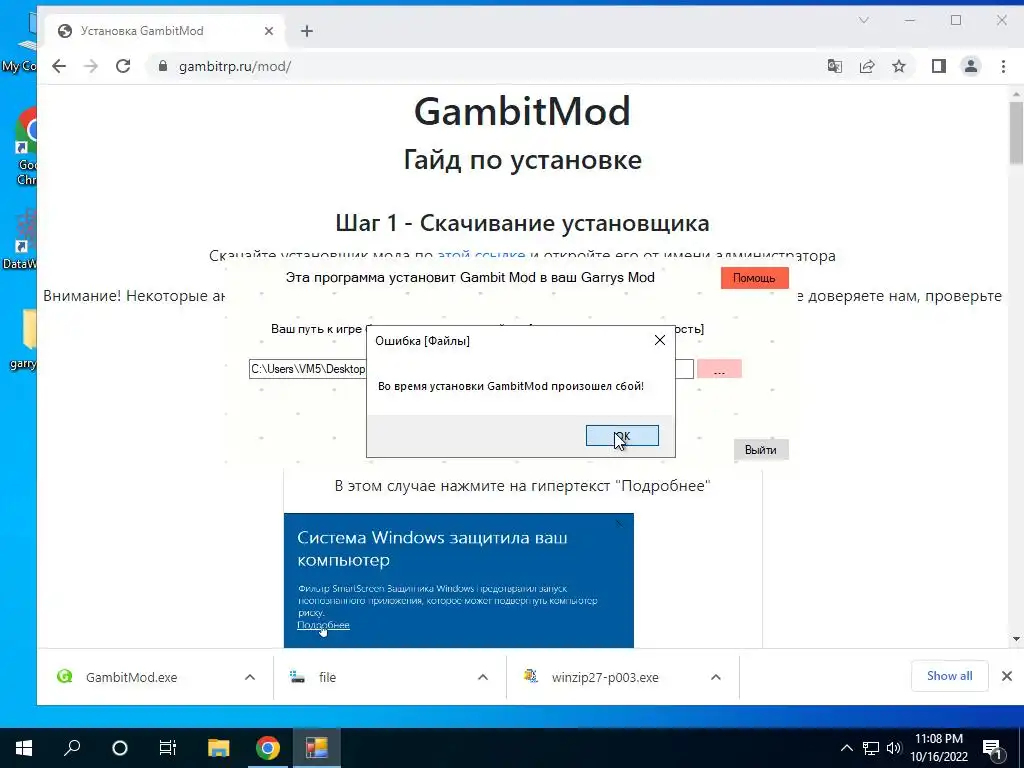This screenshot has height=768, width=1024.
Task: Select the Google Chrome desktop shortcut
Action: pos(26,148)
